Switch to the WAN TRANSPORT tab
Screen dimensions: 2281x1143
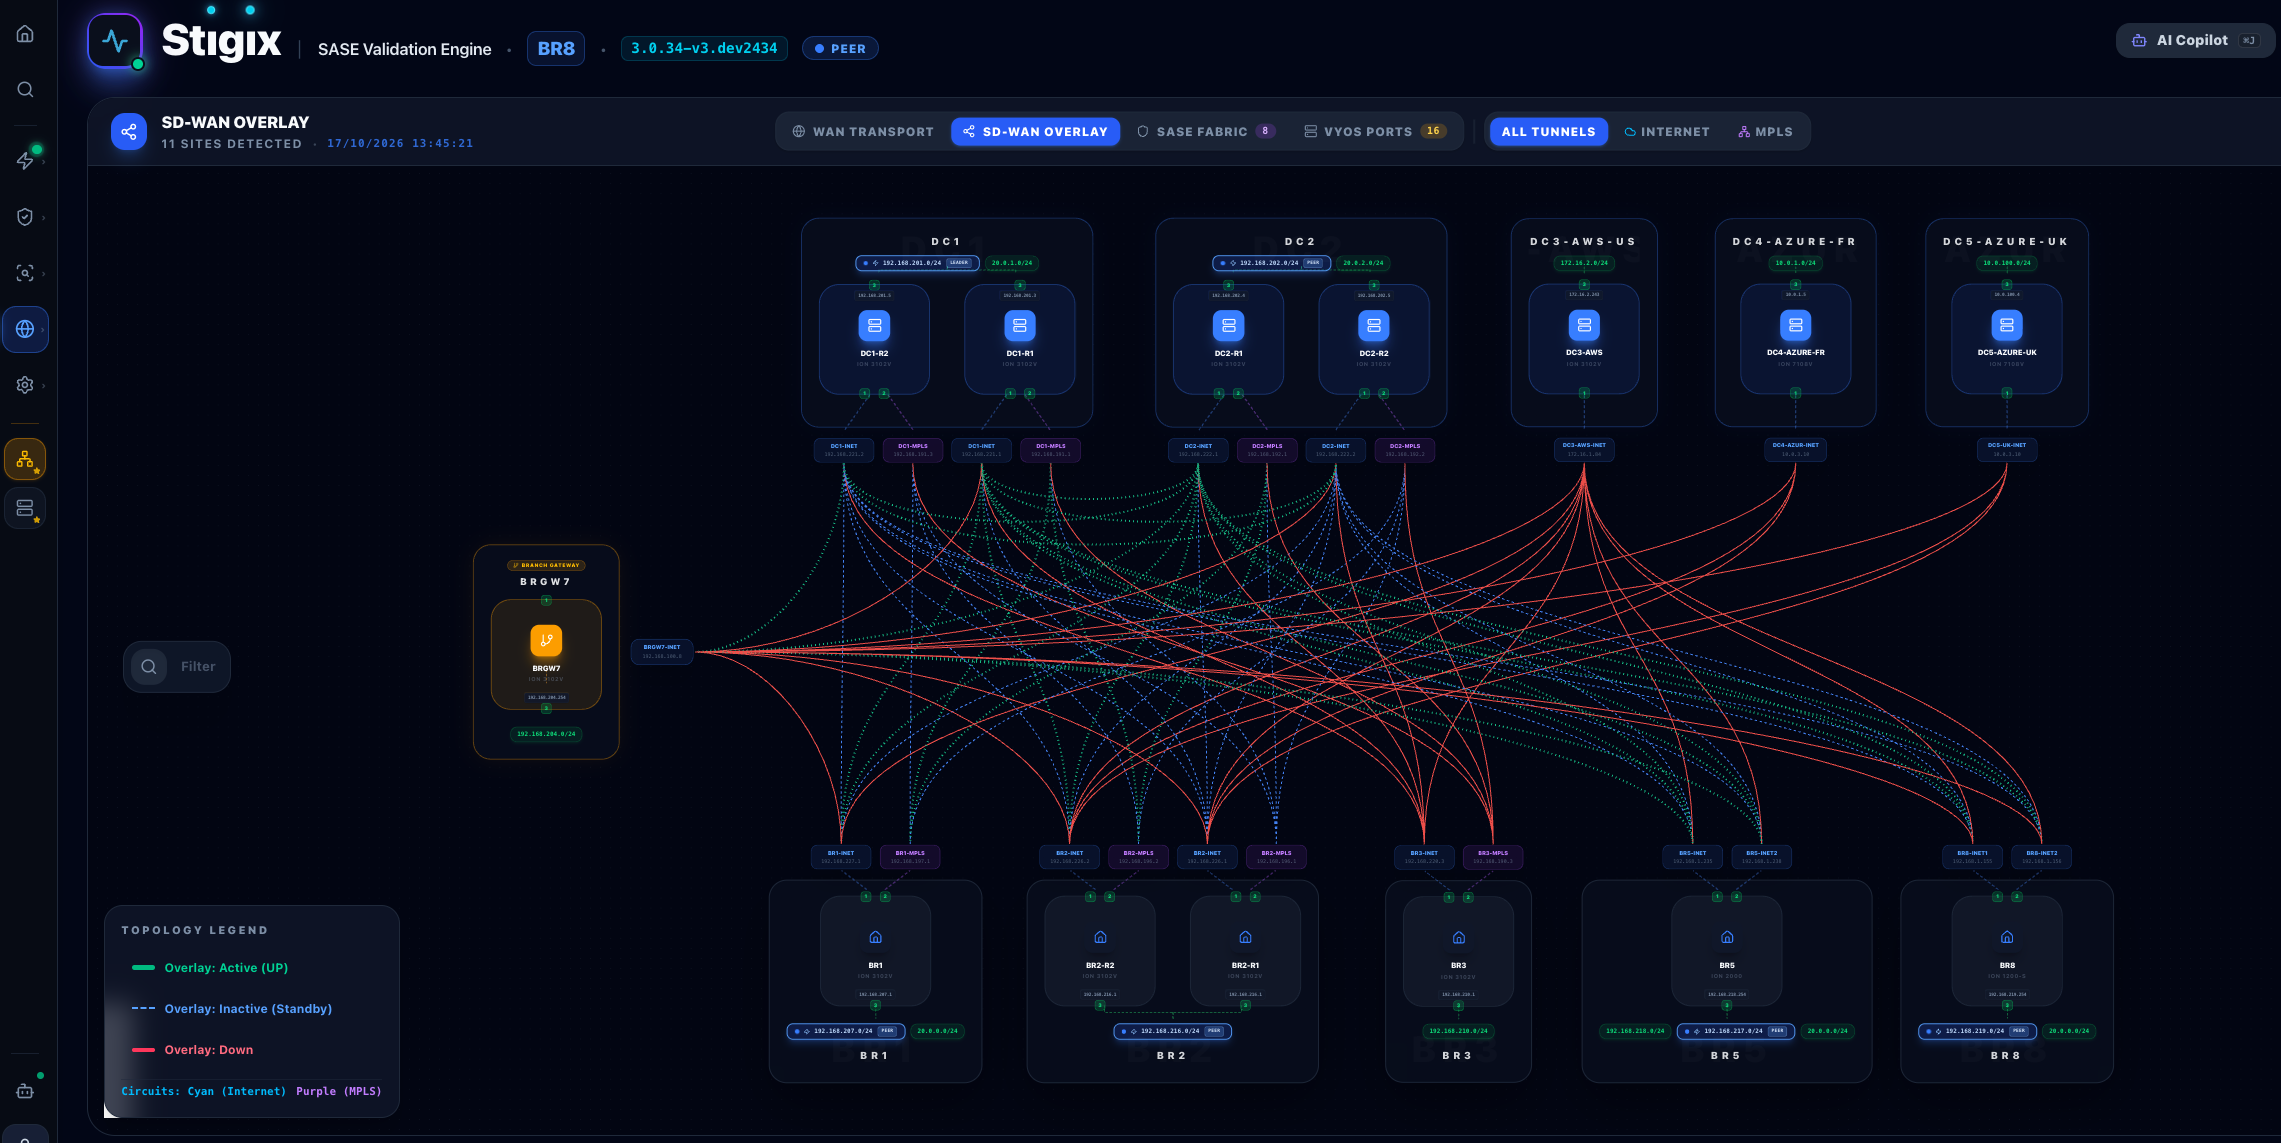pos(863,132)
